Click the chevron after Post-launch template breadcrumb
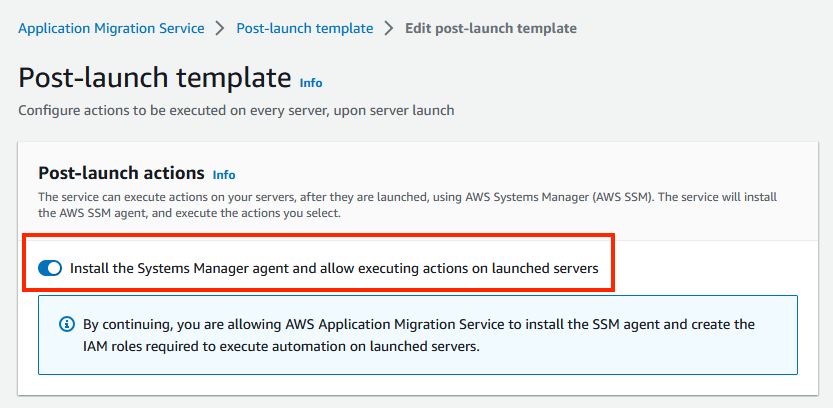The height and width of the screenshot is (408, 833). pos(389,28)
